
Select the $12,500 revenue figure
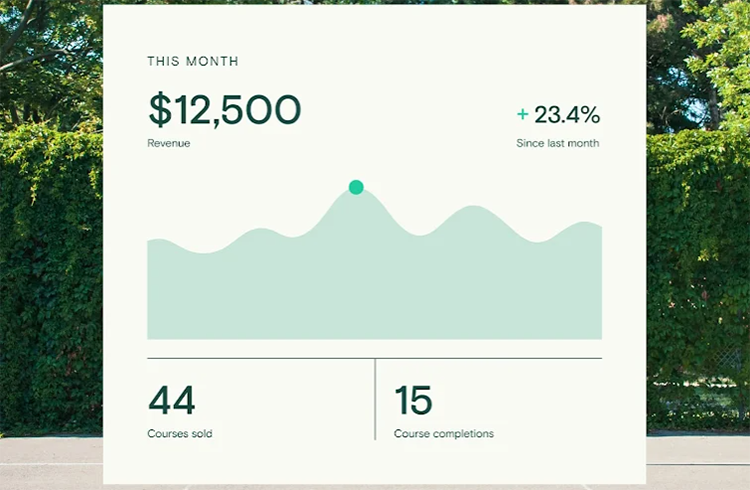(x=225, y=110)
